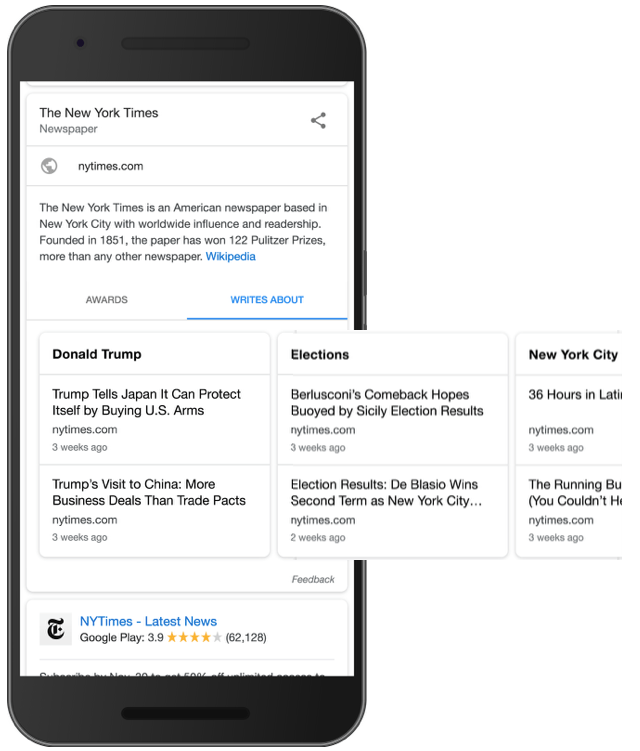Screen dimensions: 640x751
Task: Read 'Trump Tells Japan It Can Protect Itself' article
Action: pyautogui.click(x=155, y=420)
